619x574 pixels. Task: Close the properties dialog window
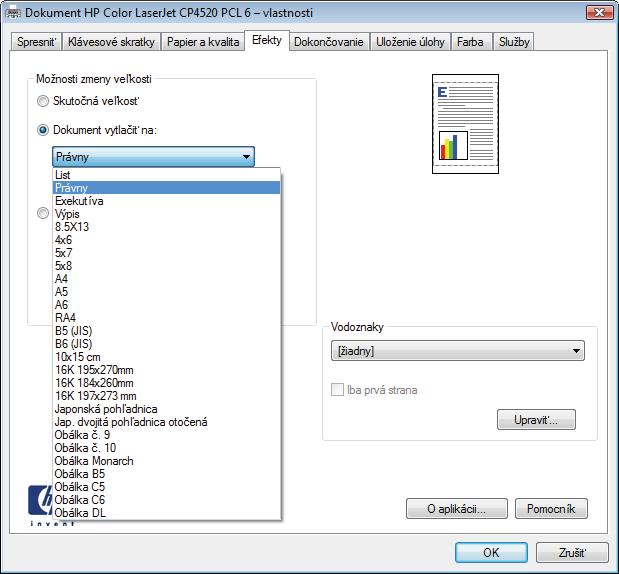pos(599,13)
